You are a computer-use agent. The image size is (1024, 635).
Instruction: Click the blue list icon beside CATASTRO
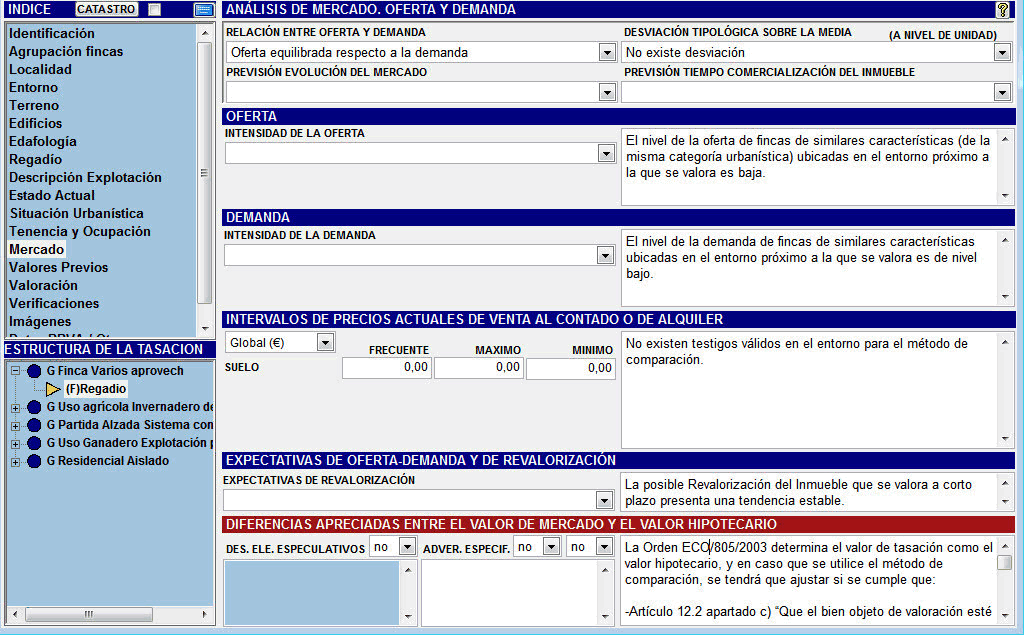click(204, 9)
